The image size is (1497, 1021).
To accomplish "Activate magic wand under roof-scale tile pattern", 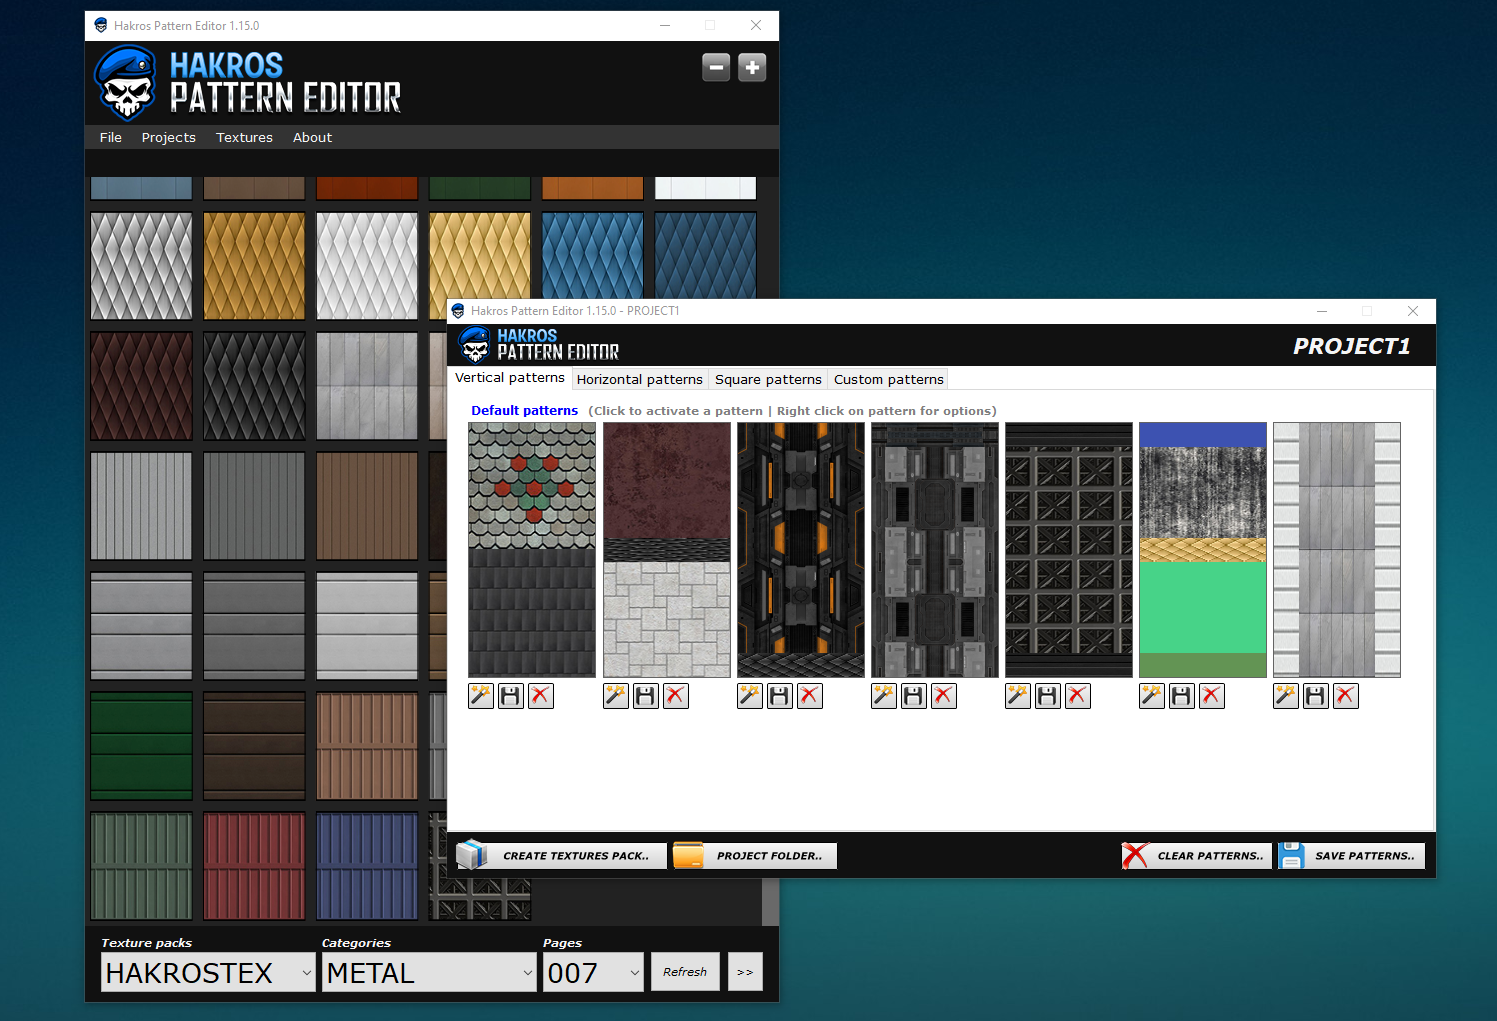I will 481,696.
